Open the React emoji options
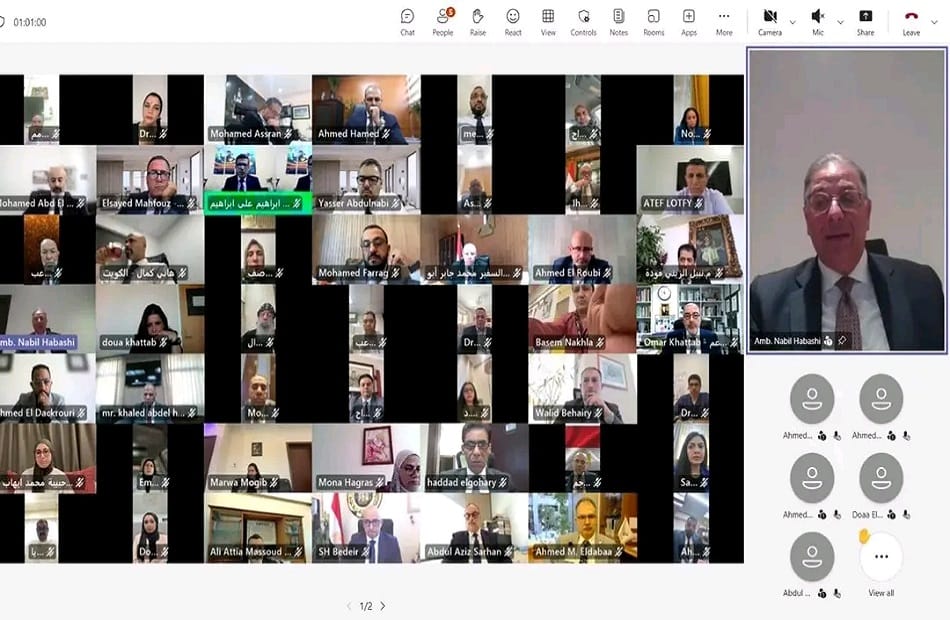The image size is (950, 620). [513, 21]
